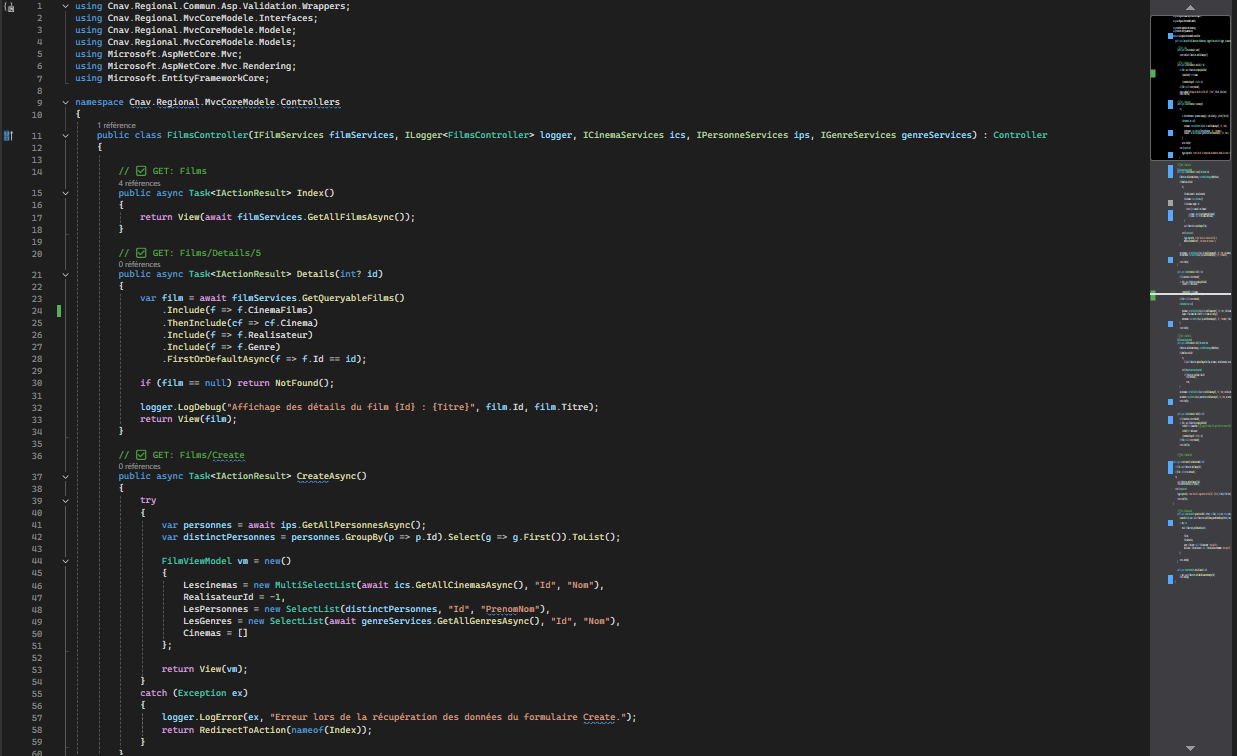Image resolution: width=1237 pixels, height=756 pixels.
Task: Click the checkbox in the GET: Films/Create comment
Action: [x=139, y=454]
